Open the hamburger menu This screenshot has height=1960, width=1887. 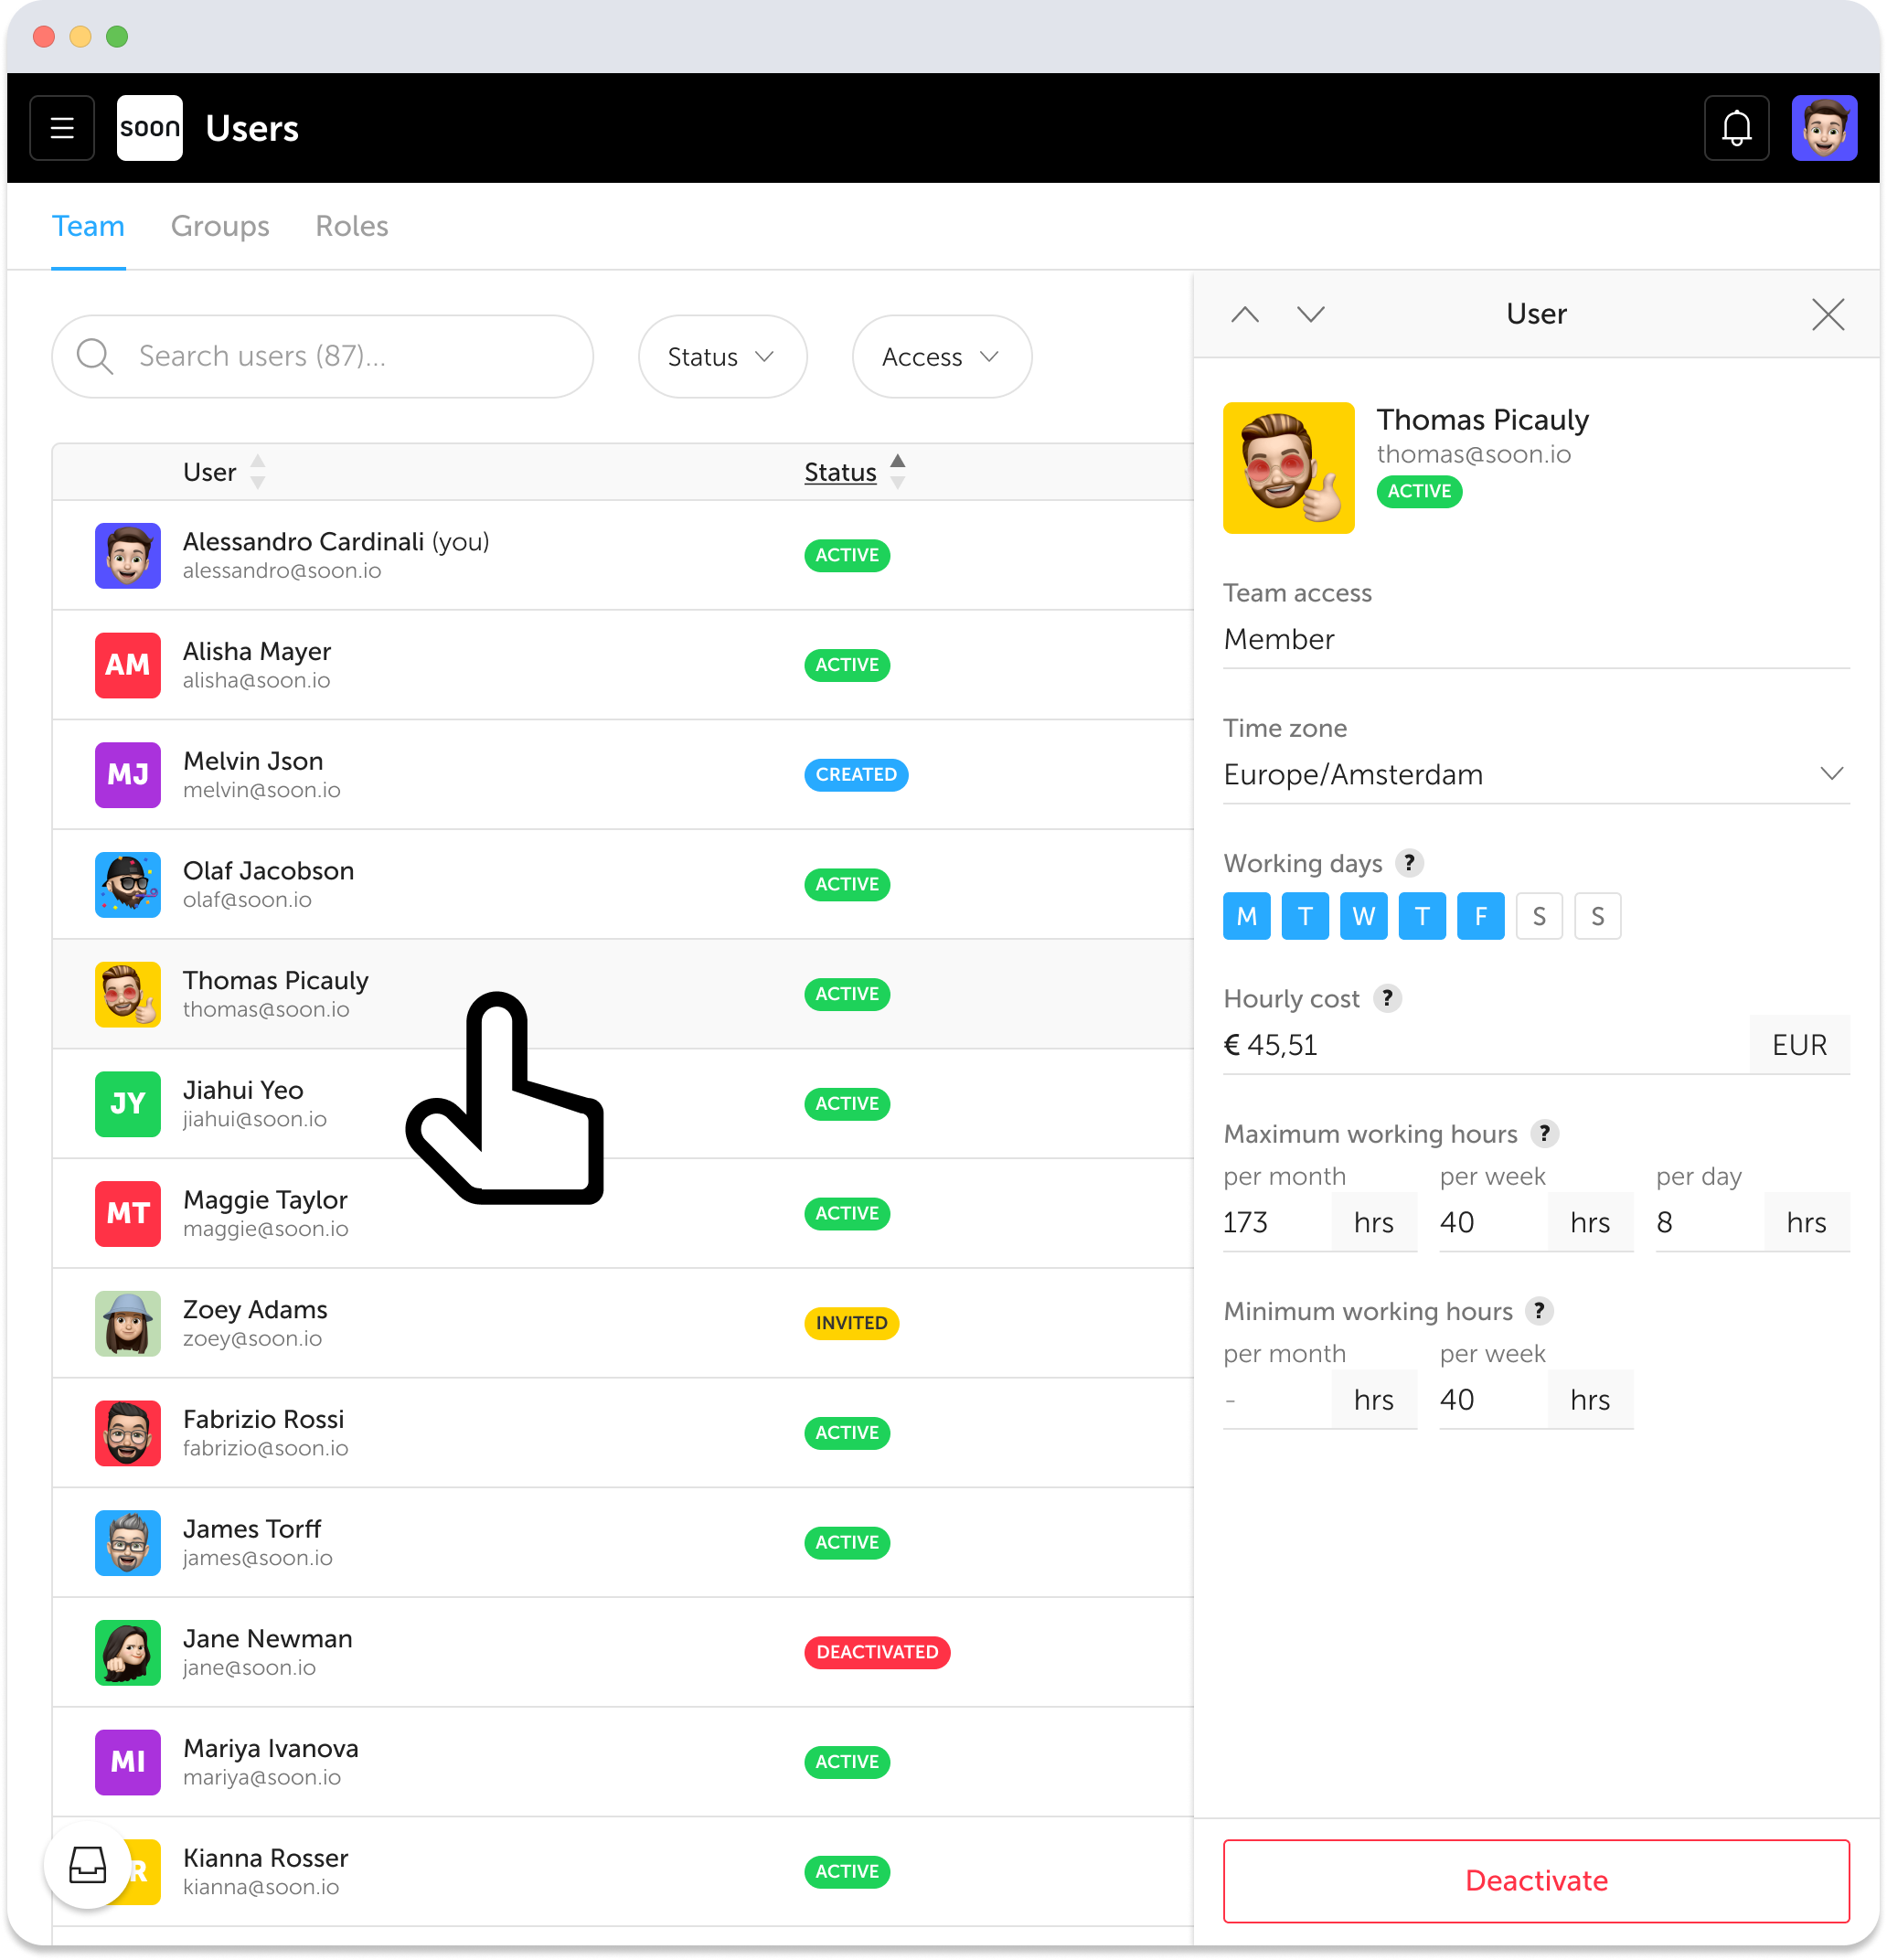pyautogui.click(x=62, y=128)
